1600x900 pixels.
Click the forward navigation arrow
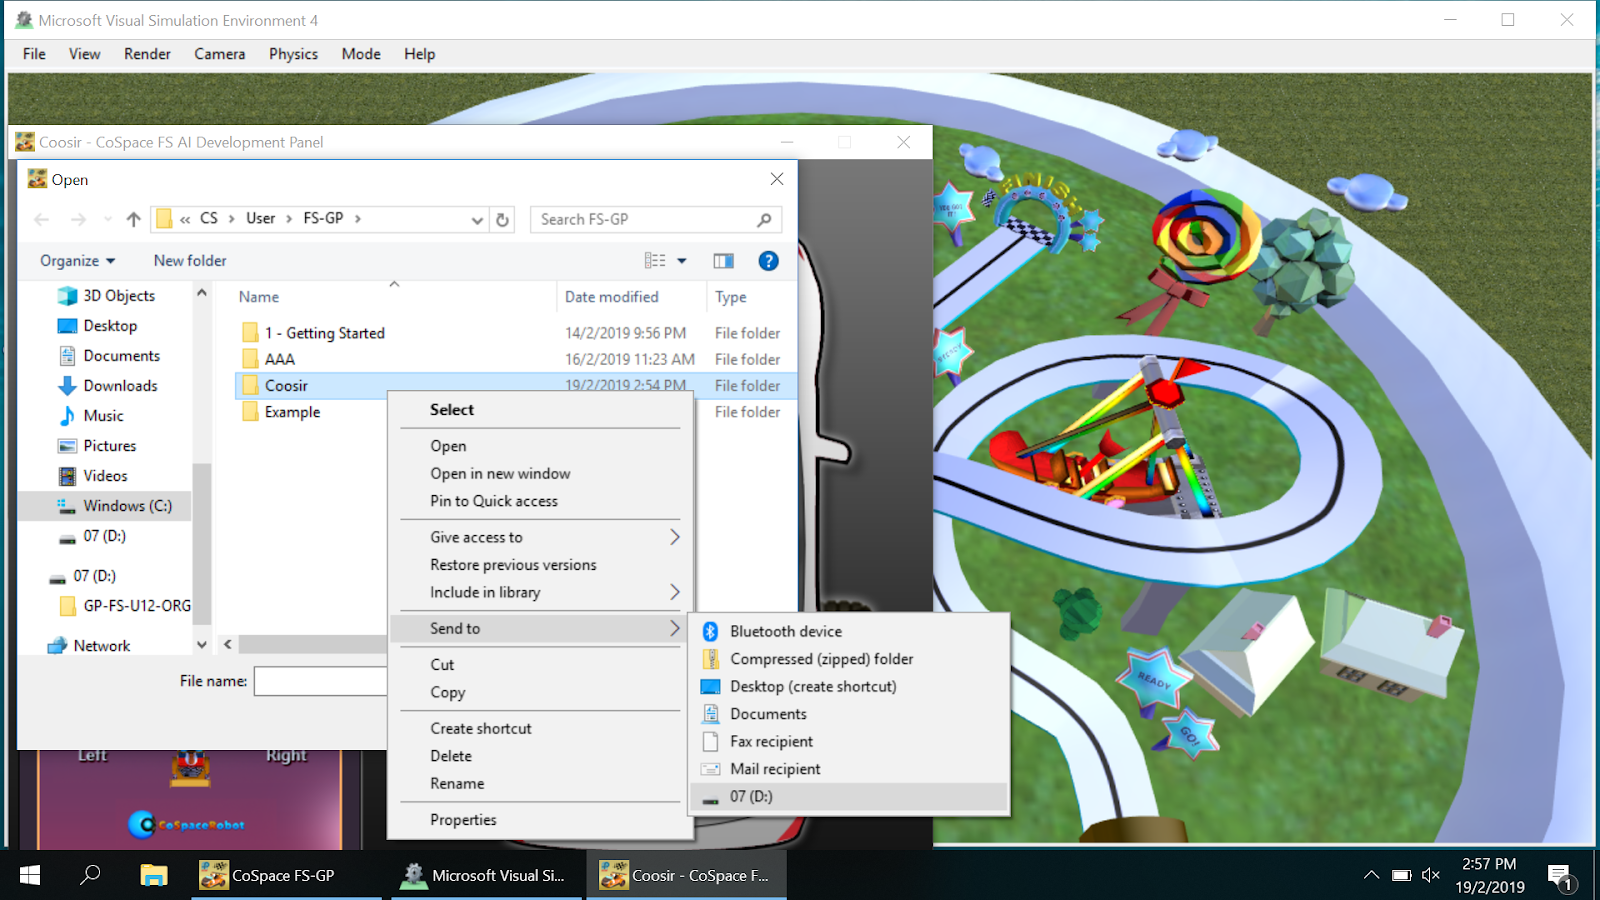(78, 219)
